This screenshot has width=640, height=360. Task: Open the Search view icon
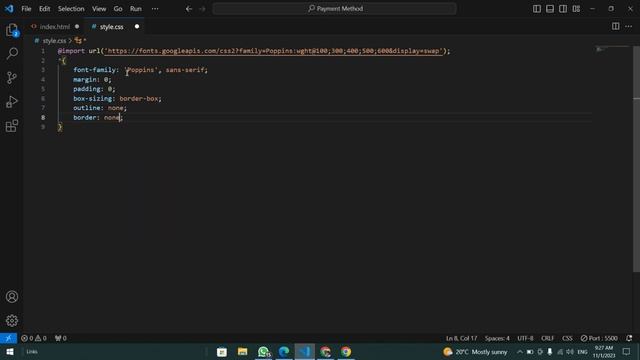(x=12, y=53)
